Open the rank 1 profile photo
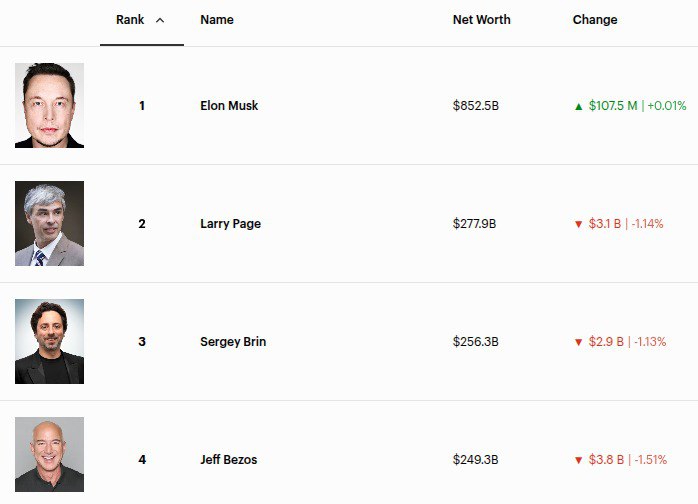The height and width of the screenshot is (504, 698). coord(49,105)
